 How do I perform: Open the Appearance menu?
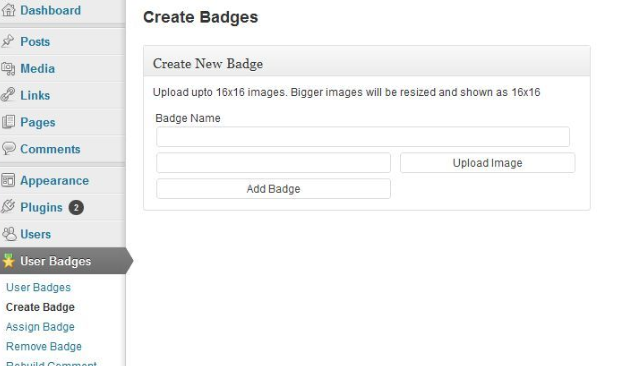(55, 181)
